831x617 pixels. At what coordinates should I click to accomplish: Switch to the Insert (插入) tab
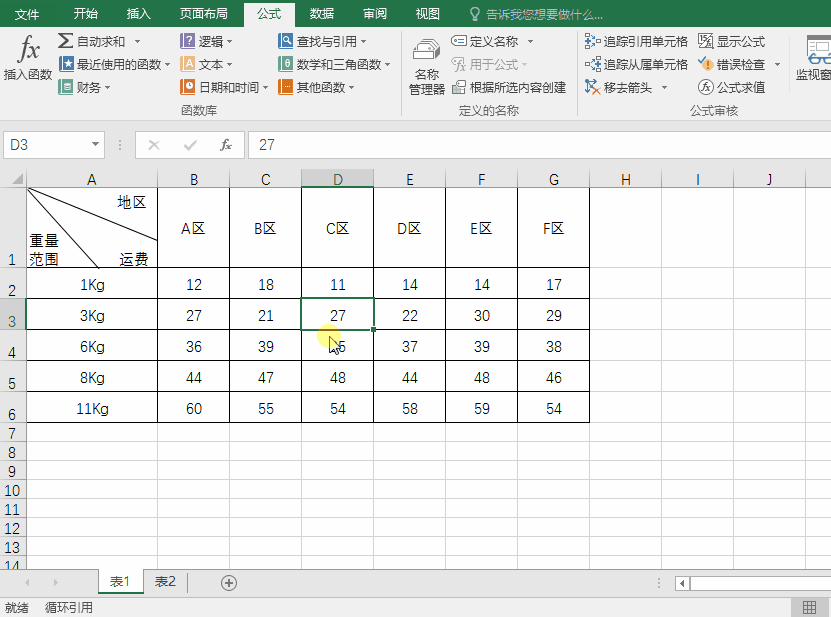[x=138, y=14]
